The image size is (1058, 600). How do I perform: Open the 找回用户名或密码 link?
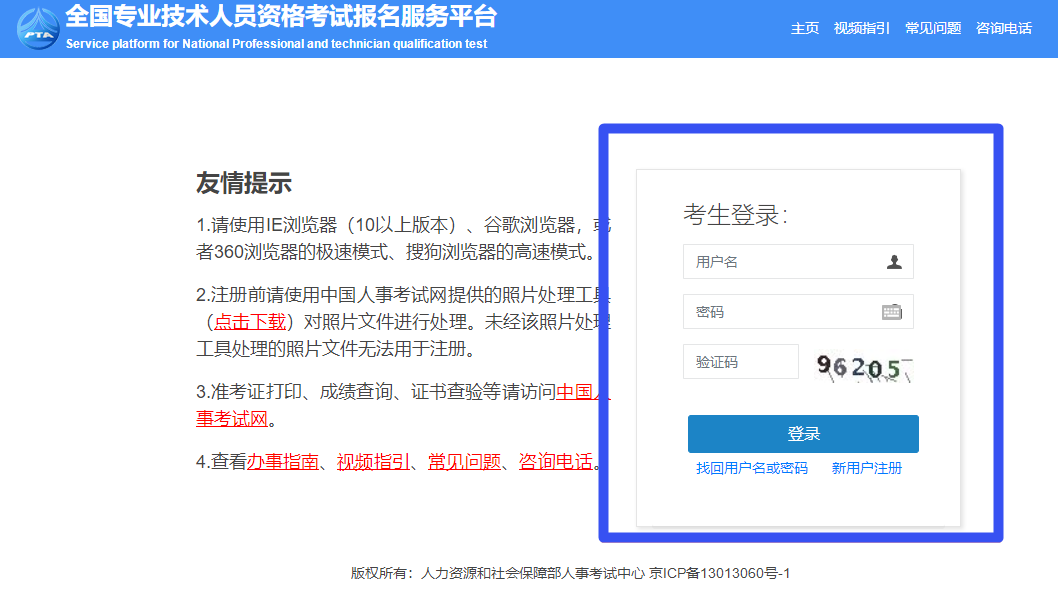click(752, 468)
